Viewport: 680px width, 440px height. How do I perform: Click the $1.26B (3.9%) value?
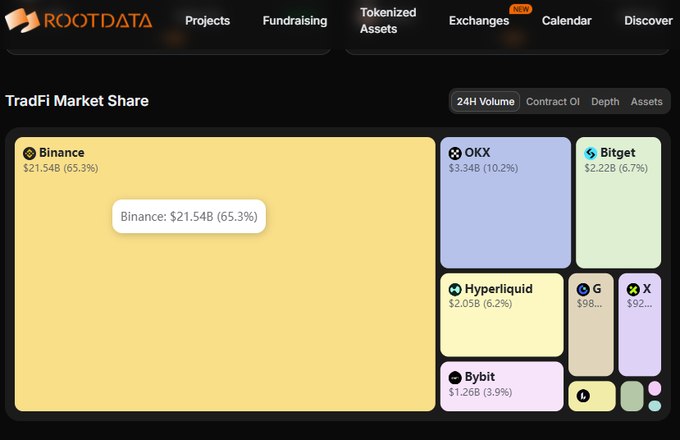click(480, 392)
